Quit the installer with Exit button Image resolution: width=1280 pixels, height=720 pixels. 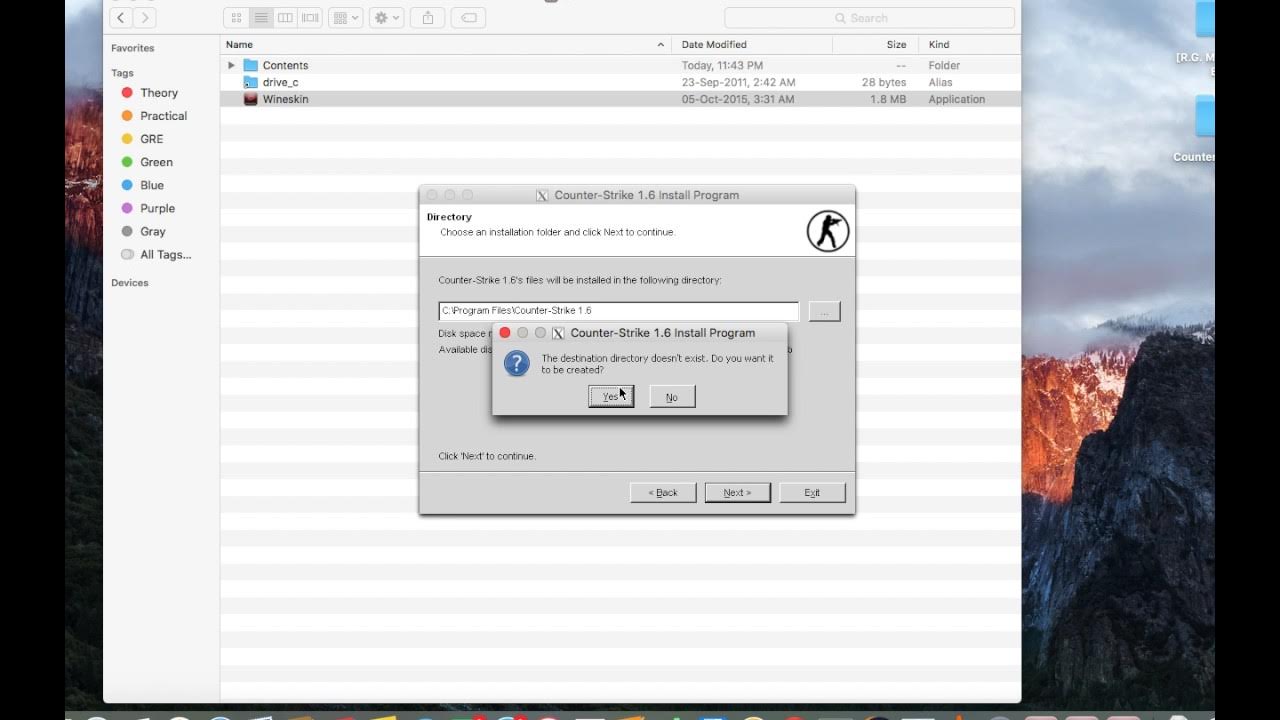click(812, 492)
